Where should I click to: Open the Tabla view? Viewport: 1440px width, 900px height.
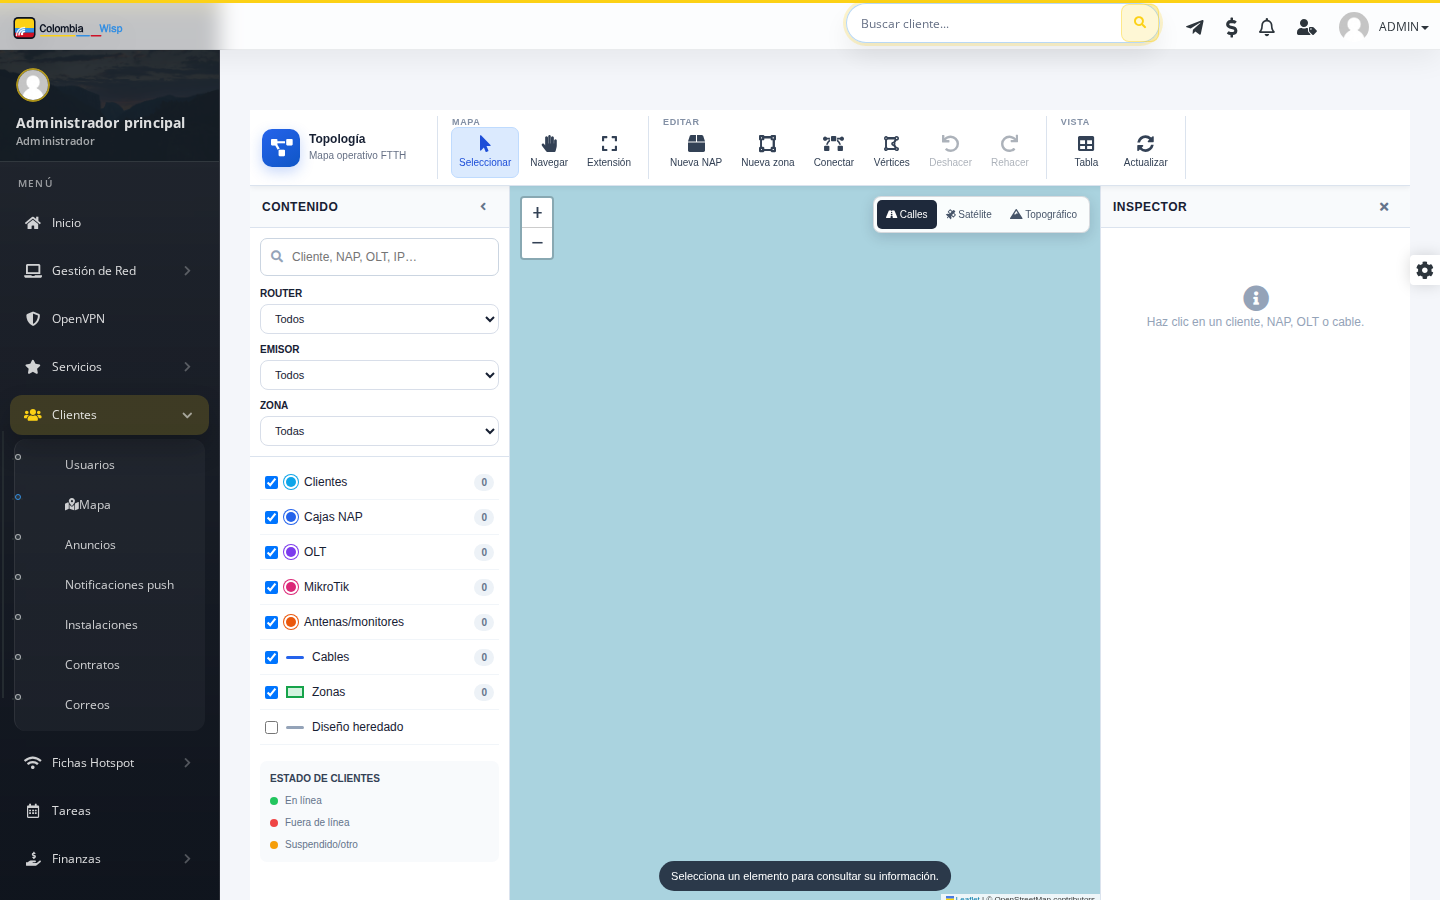1086,152
